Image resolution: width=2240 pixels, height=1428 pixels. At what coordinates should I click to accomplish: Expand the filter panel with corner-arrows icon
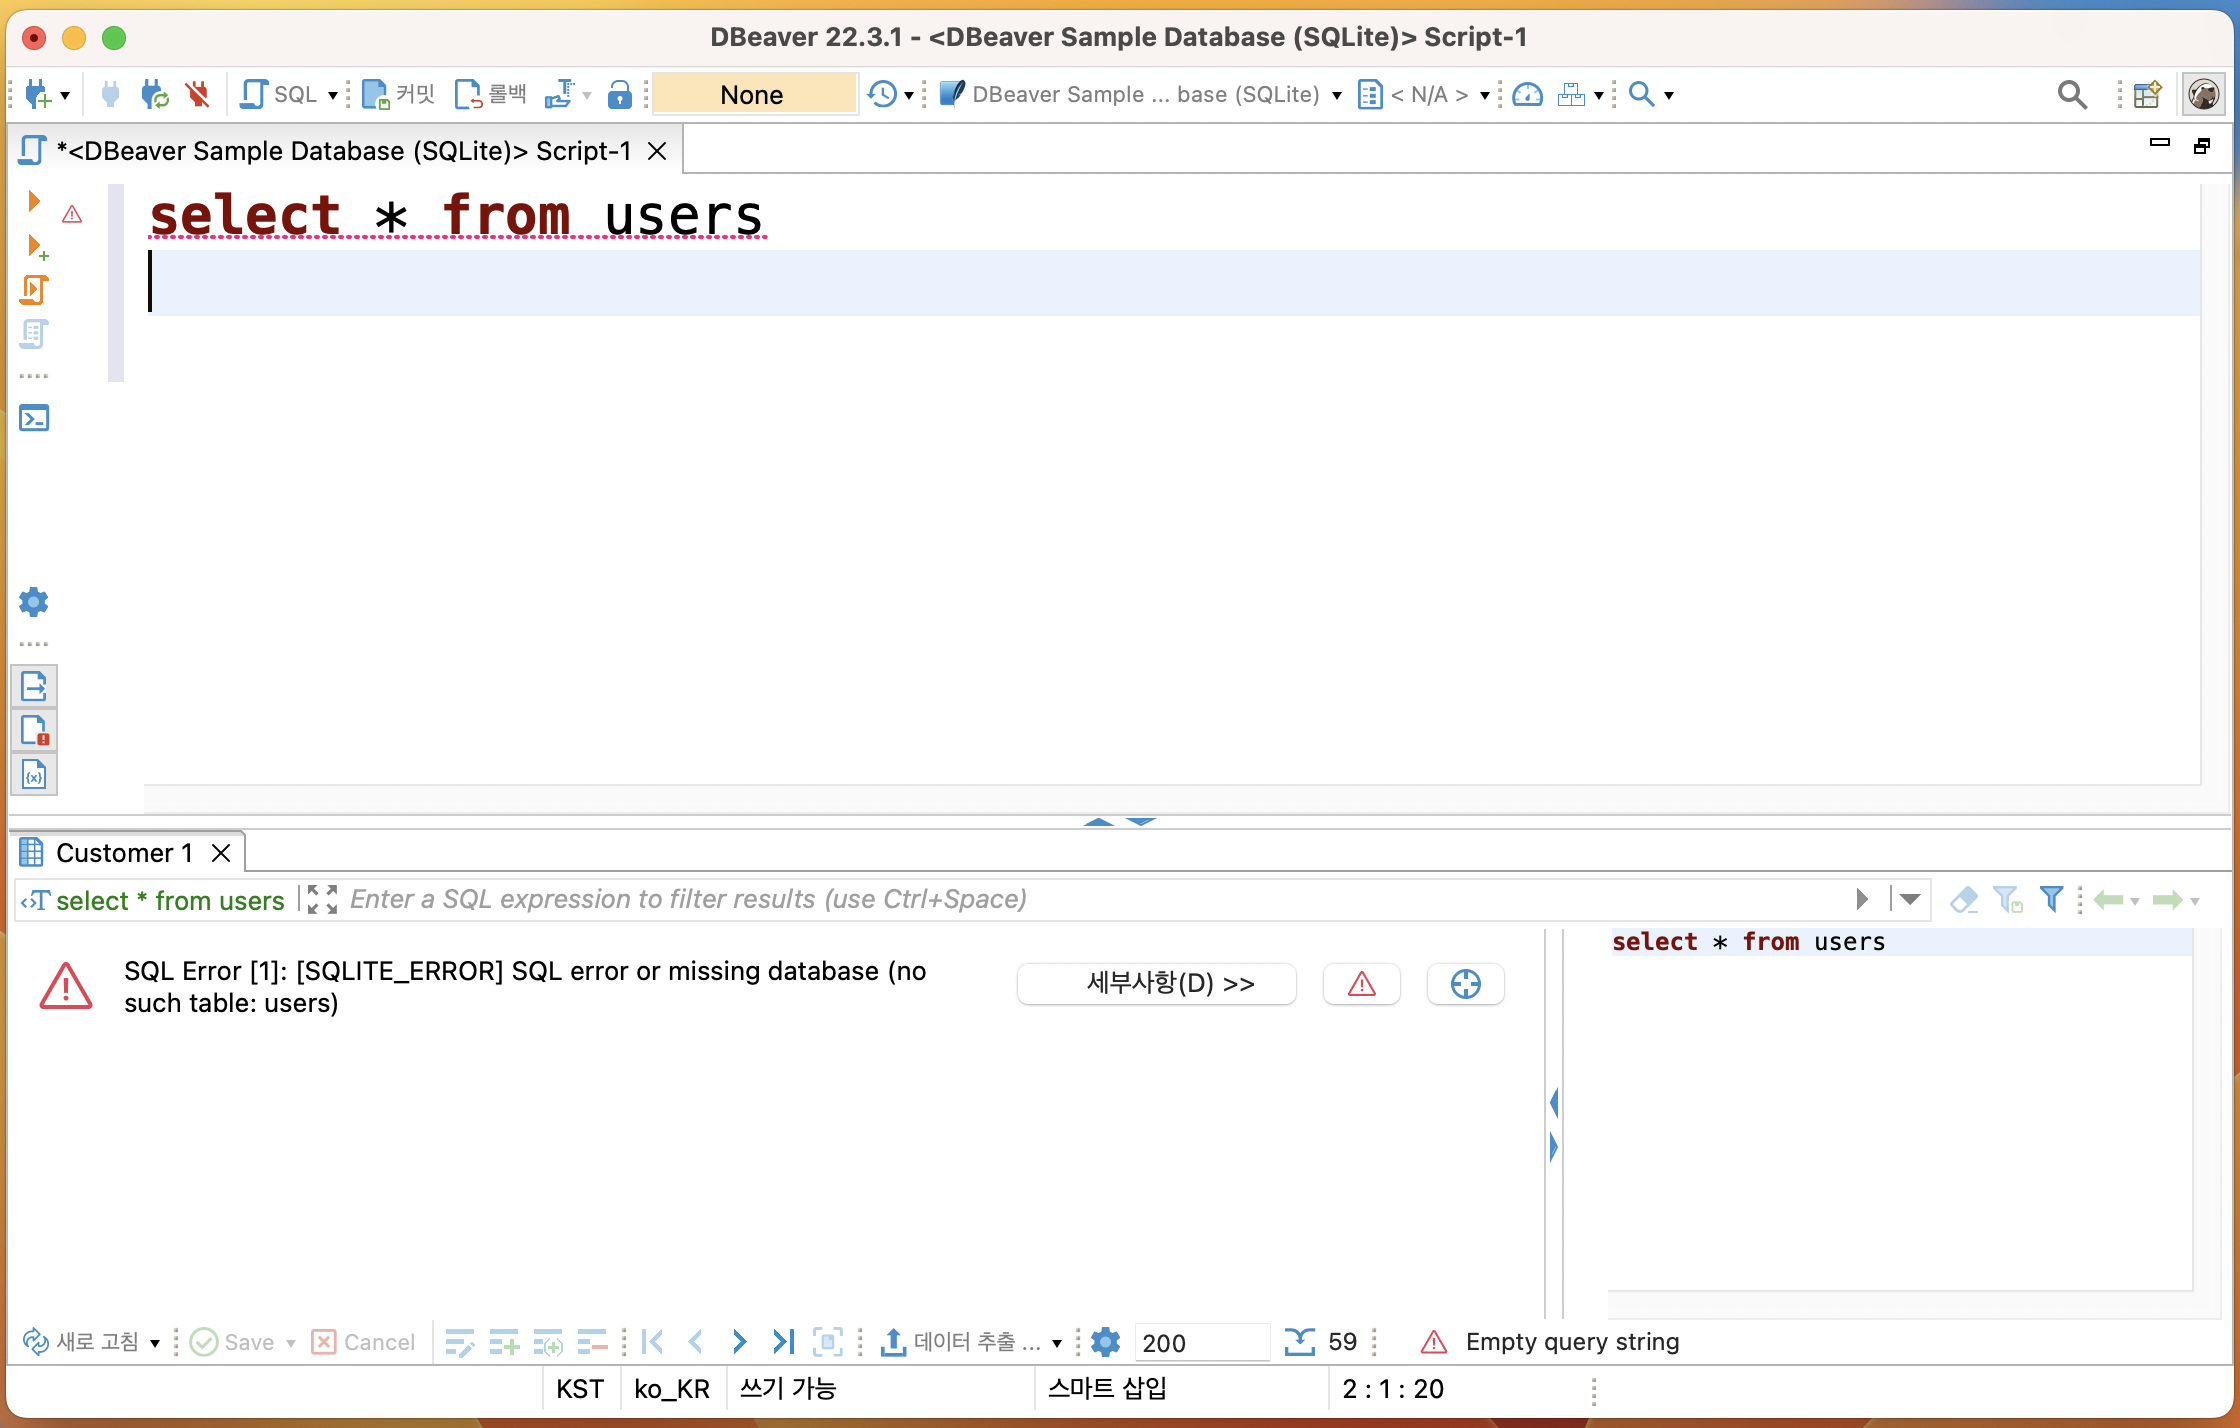pos(322,900)
